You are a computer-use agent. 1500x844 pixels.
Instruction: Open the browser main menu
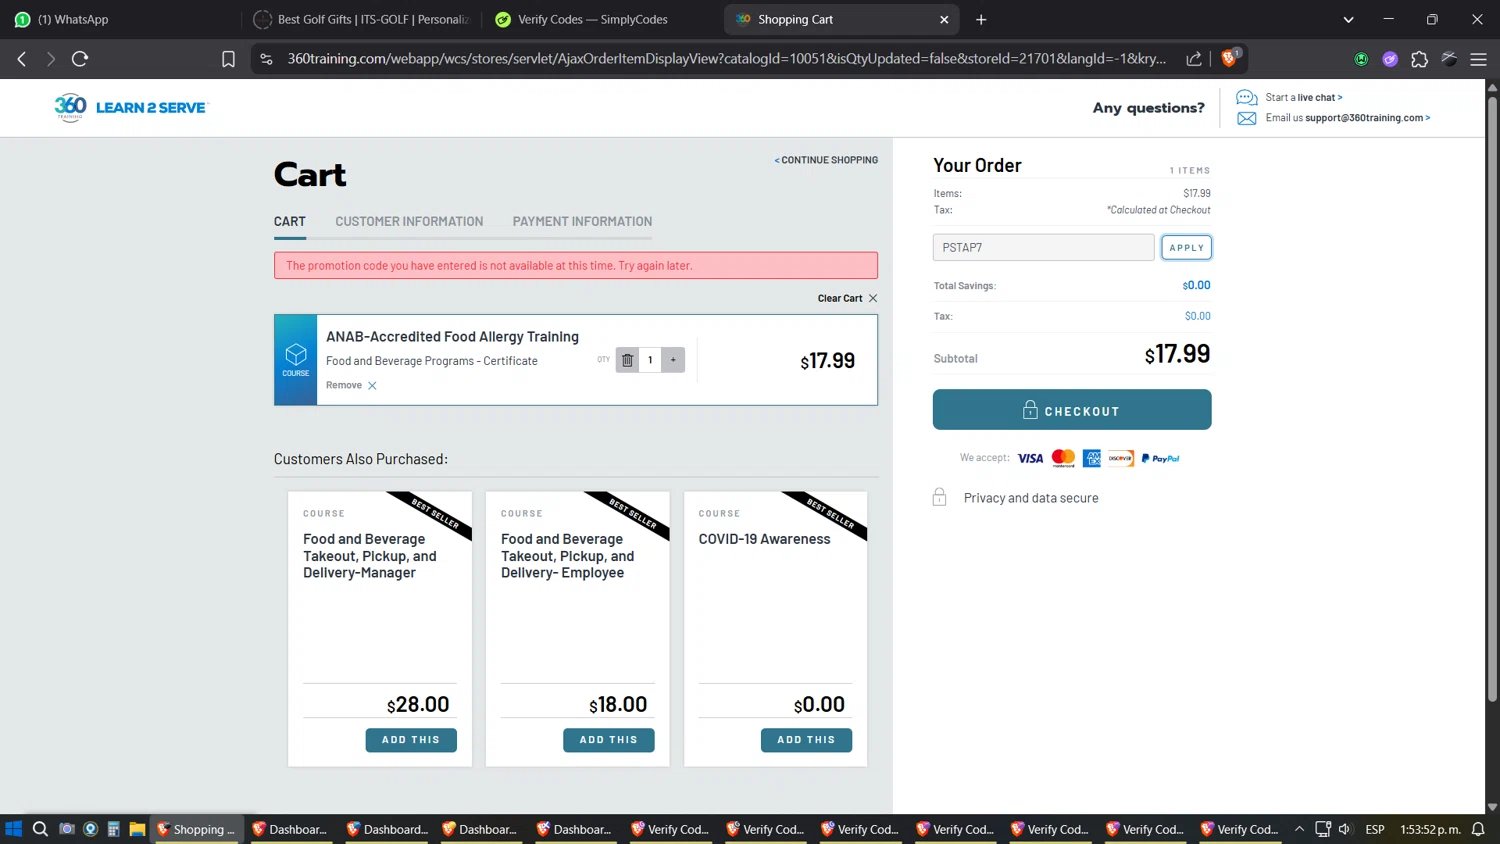tap(1478, 59)
